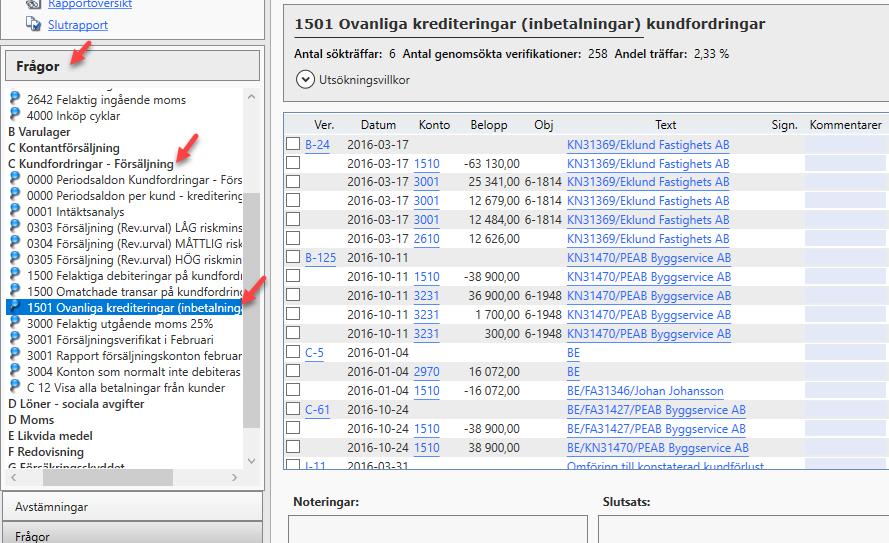Click the pin icon beside 4000 Inköp cyklar
The height and width of the screenshot is (543, 889).
[15, 114]
